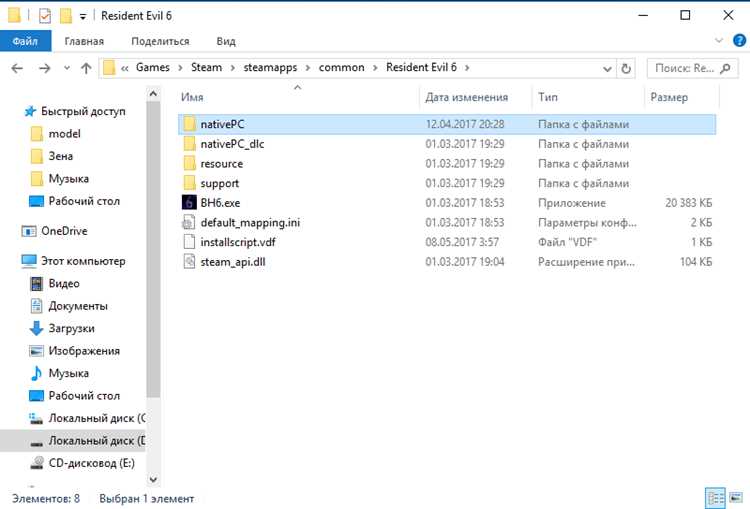The width and height of the screenshot is (750, 509).
Task: Click navigation pane scrollbar up arrow
Action: pyautogui.click(x=153, y=94)
